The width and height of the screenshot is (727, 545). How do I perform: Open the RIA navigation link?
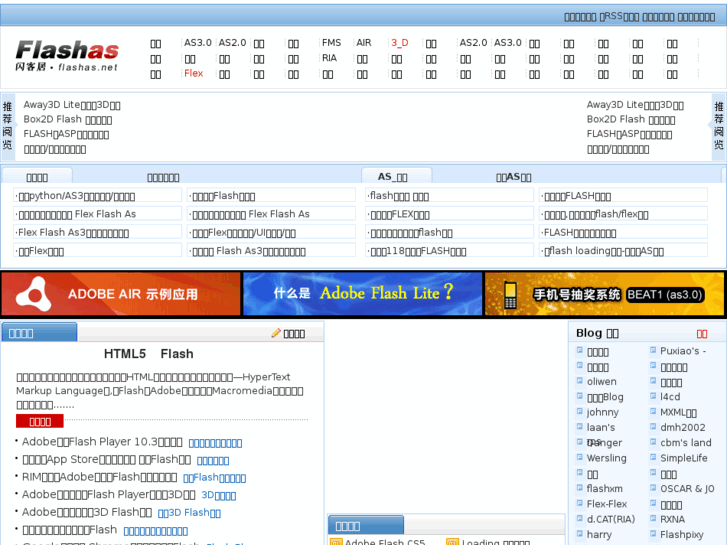(329, 58)
